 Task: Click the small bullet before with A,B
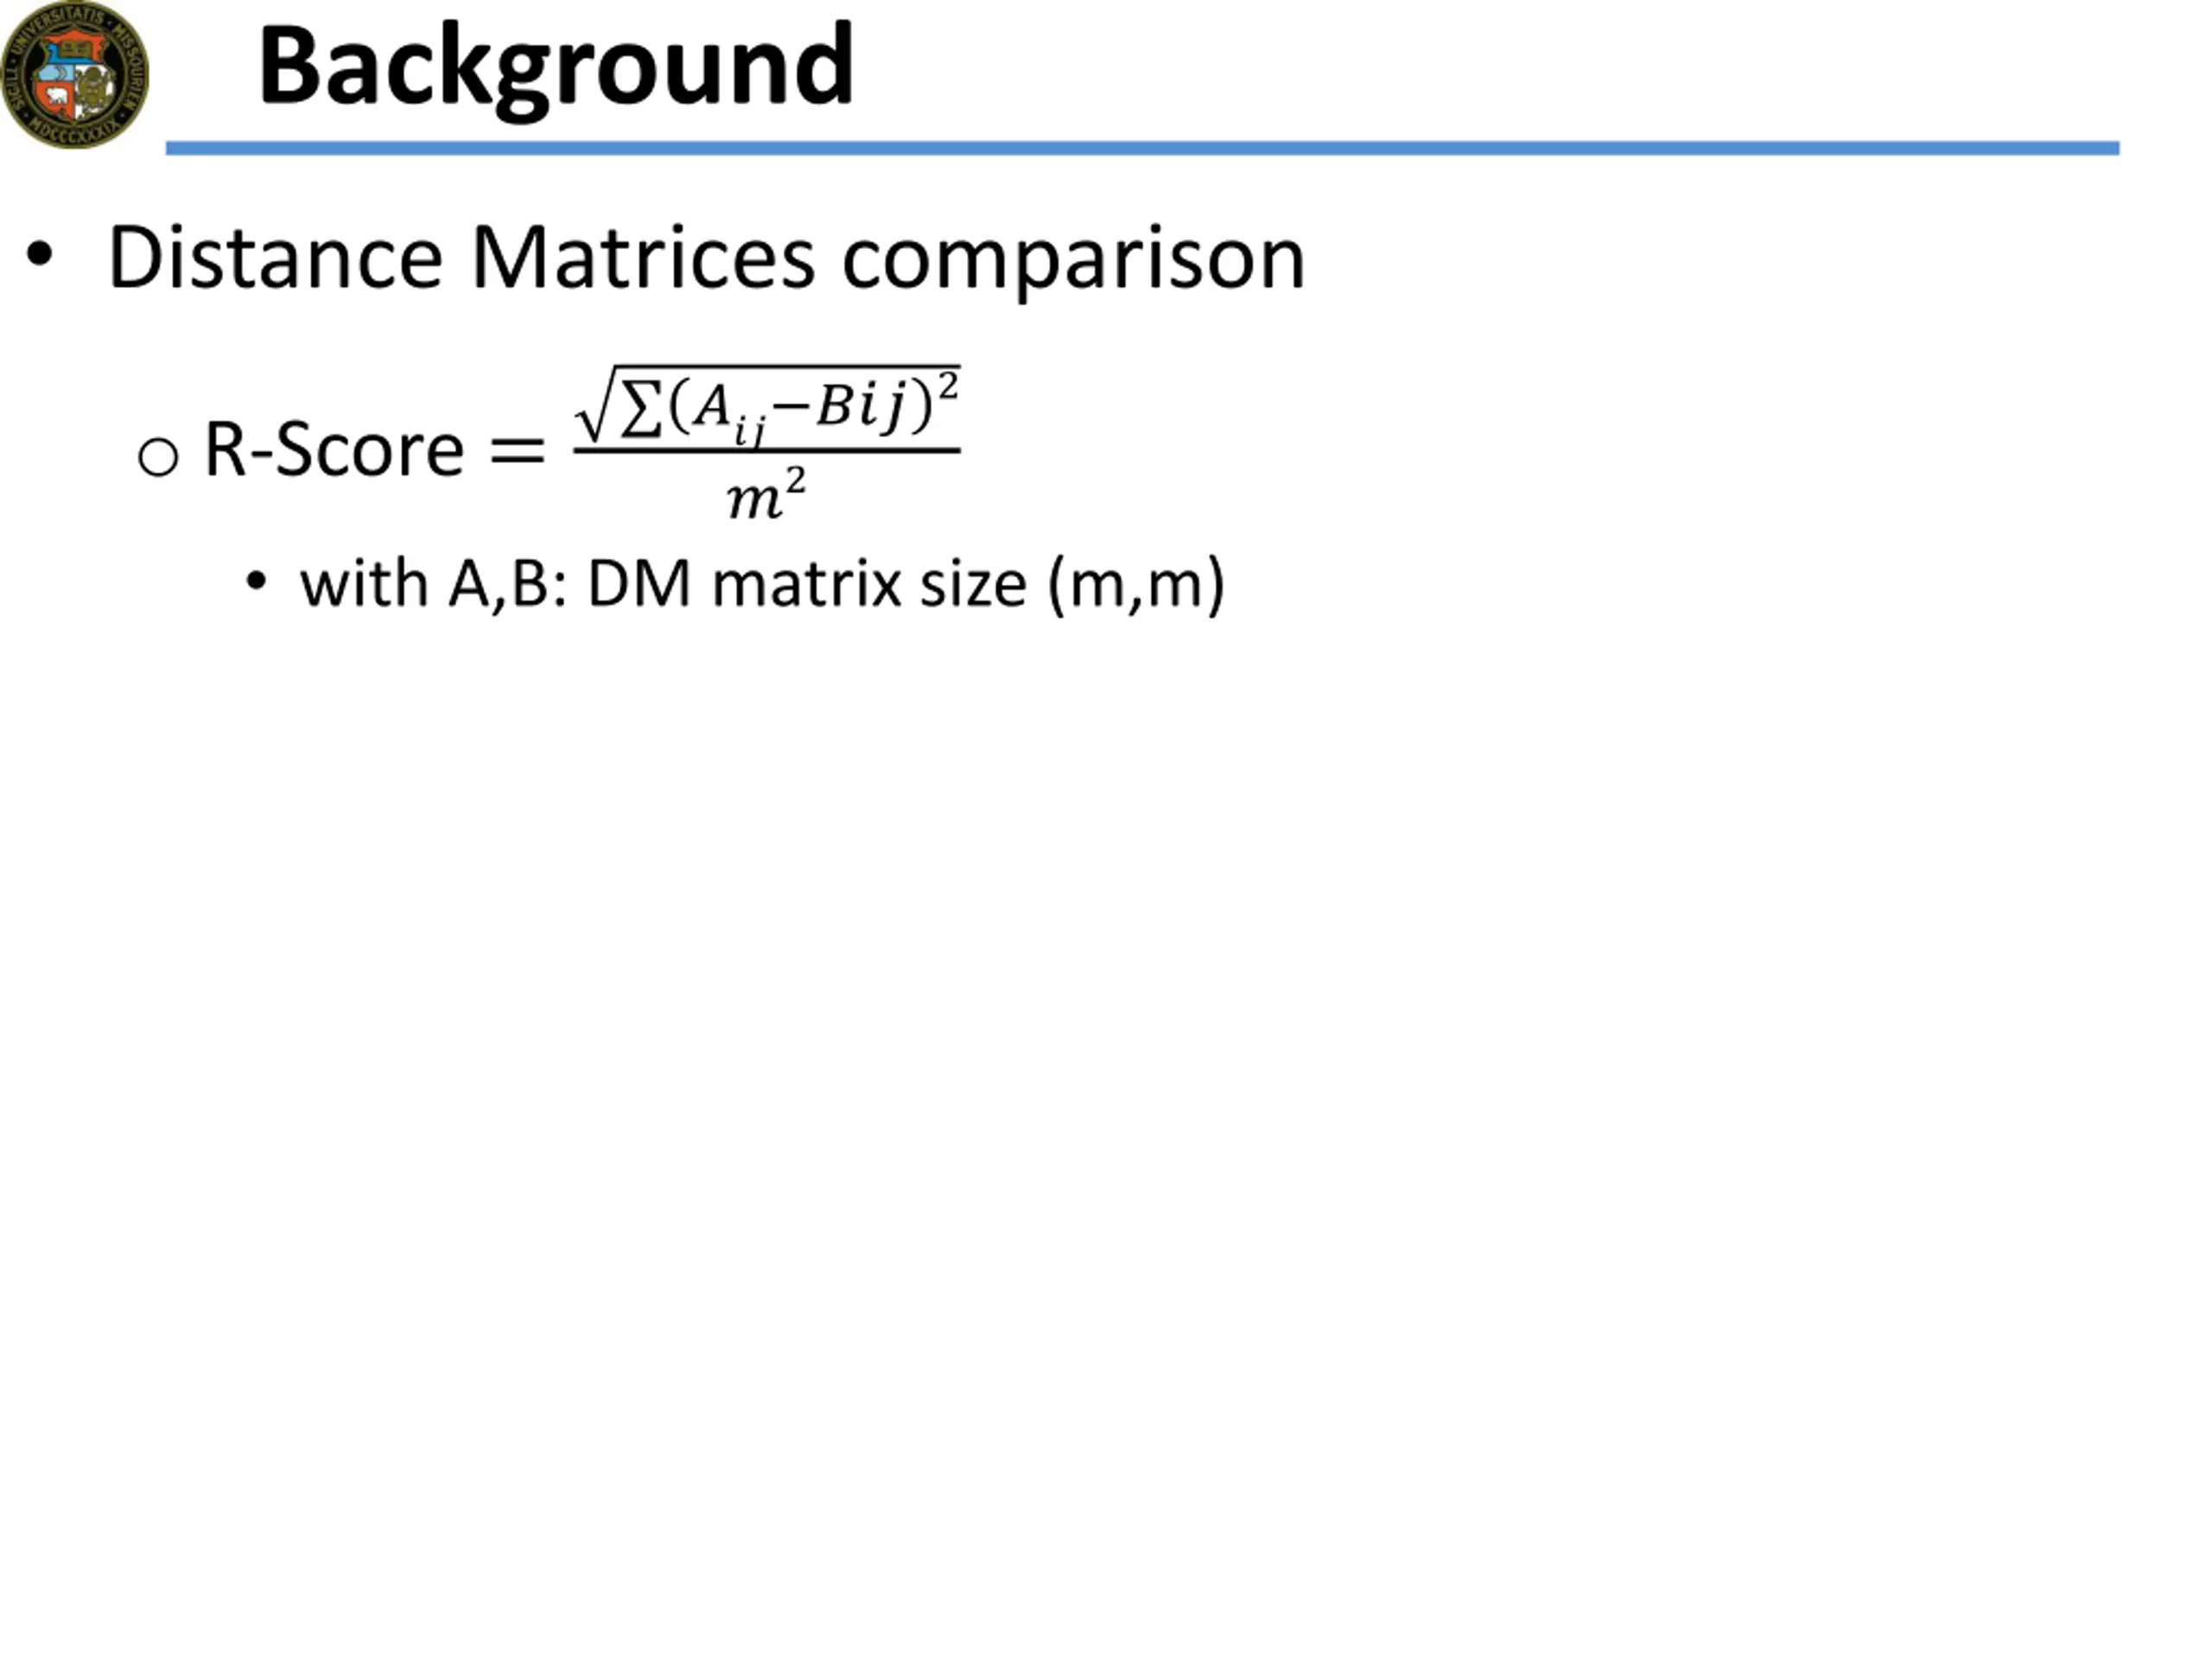(257, 581)
